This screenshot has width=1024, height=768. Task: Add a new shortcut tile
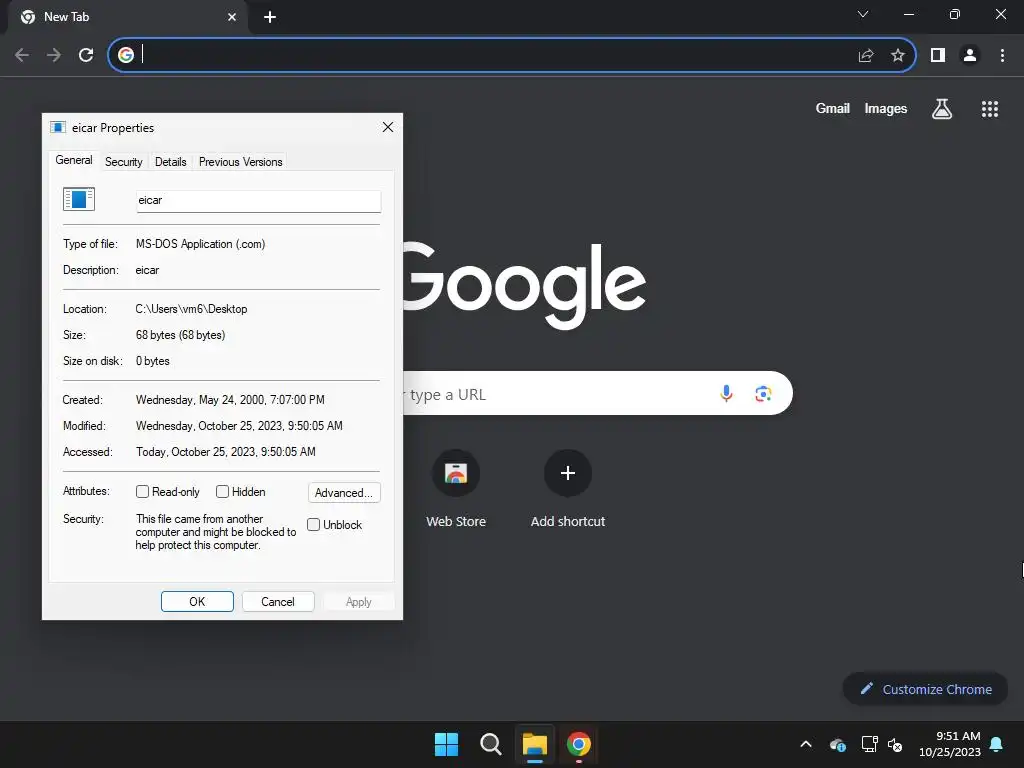pyautogui.click(x=568, y=488)
